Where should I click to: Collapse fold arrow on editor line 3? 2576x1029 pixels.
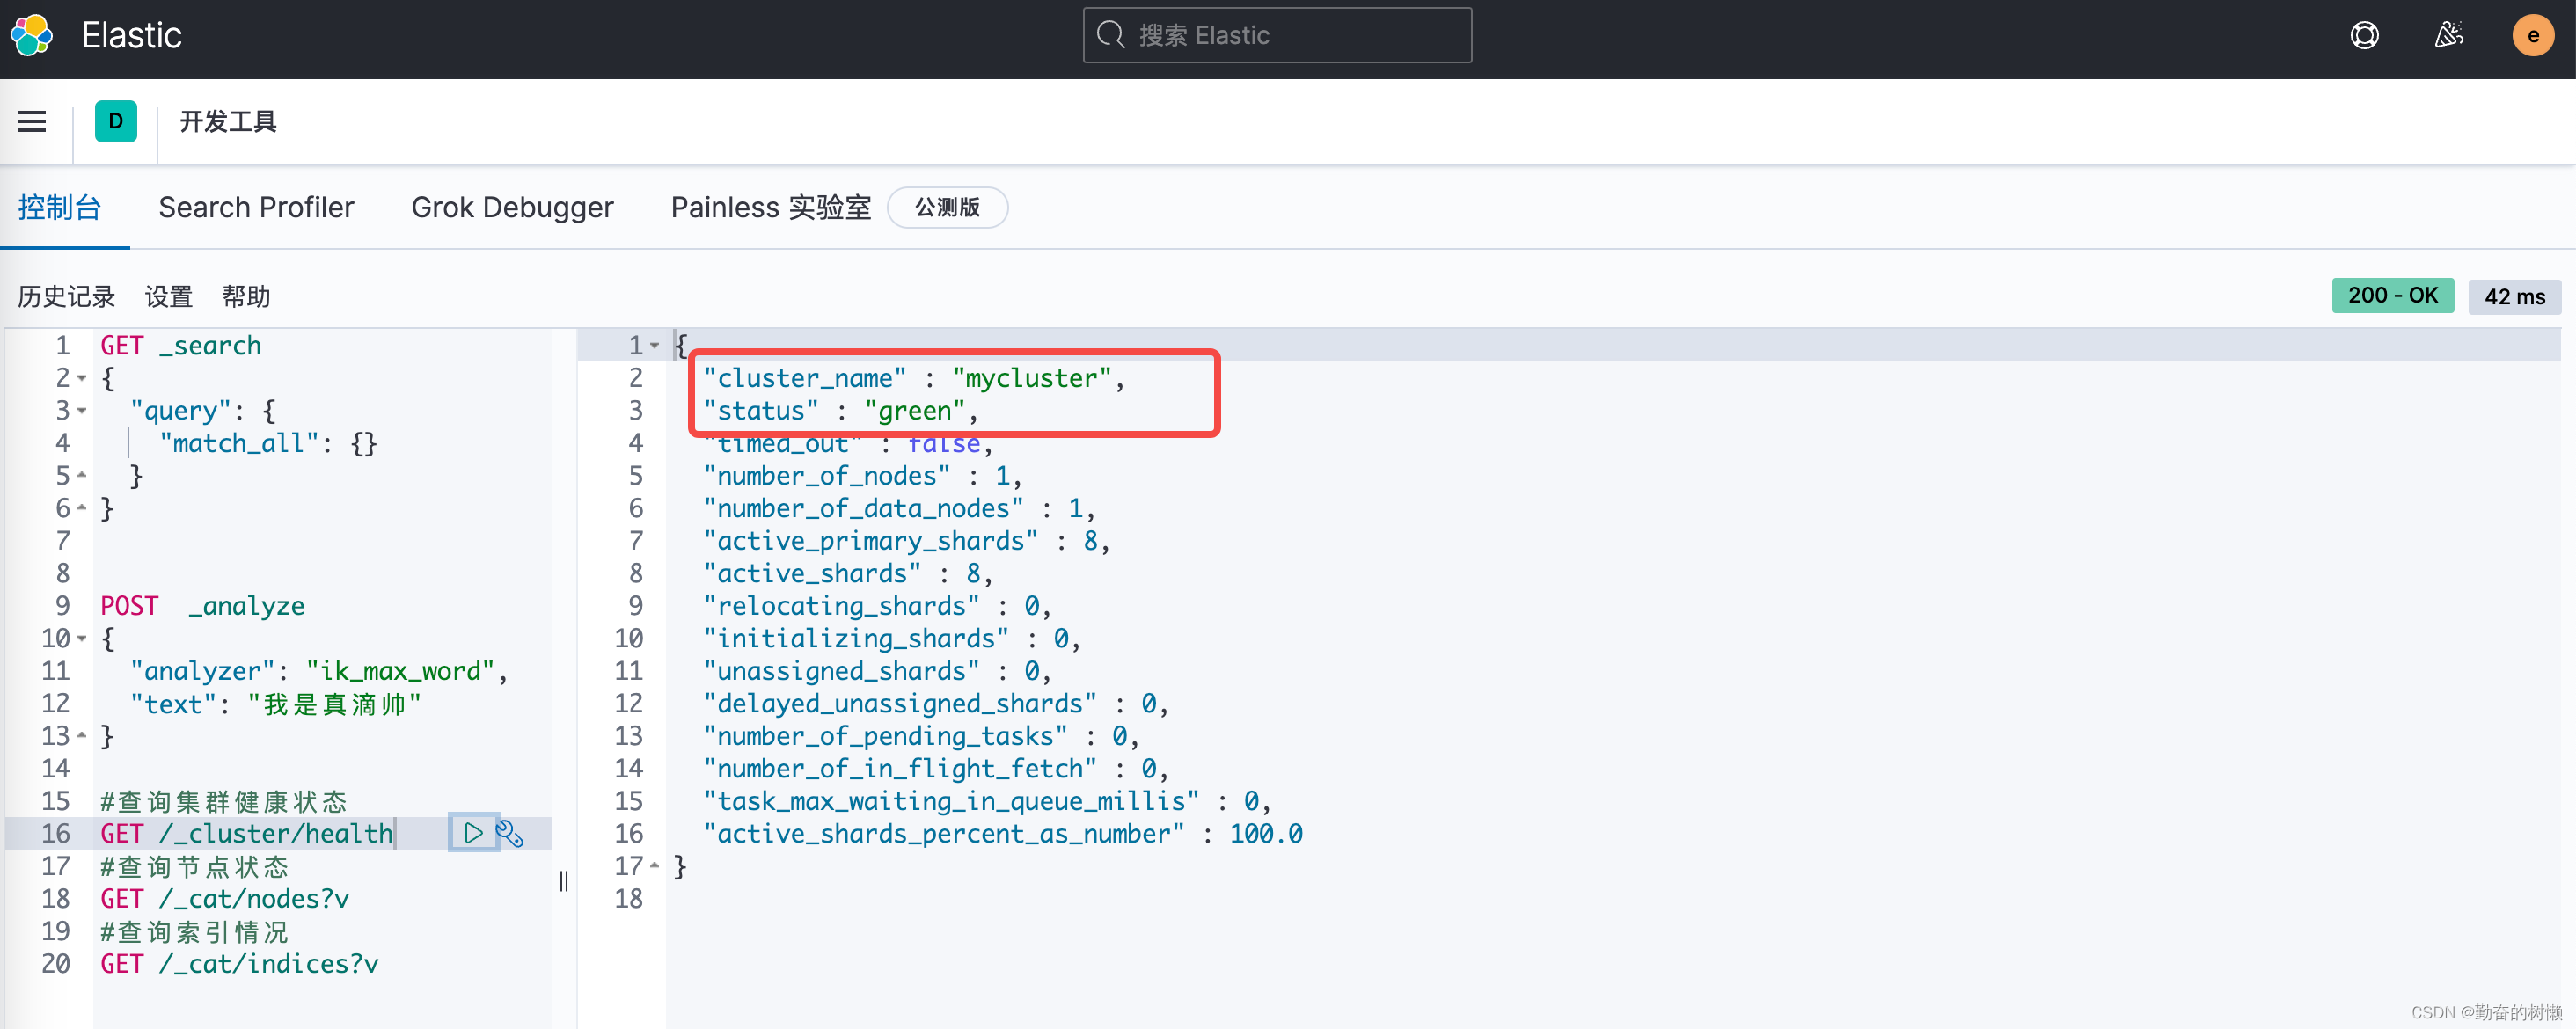point(82,412)
